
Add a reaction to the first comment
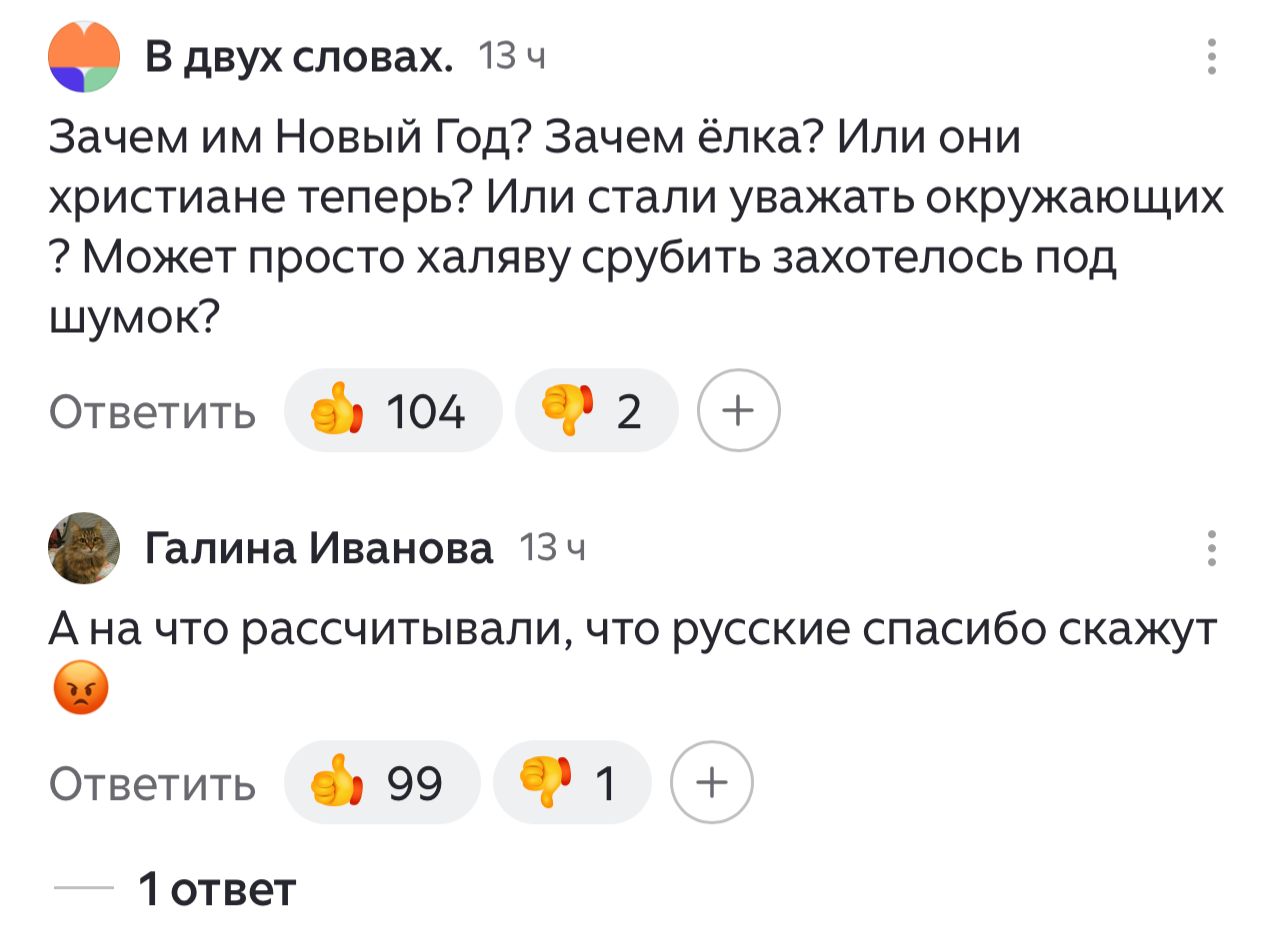[x=738, y=411]
